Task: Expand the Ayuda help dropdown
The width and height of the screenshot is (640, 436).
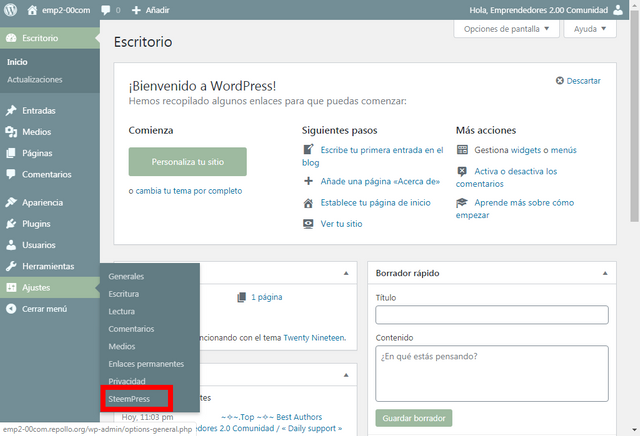Action: (590, 29)
